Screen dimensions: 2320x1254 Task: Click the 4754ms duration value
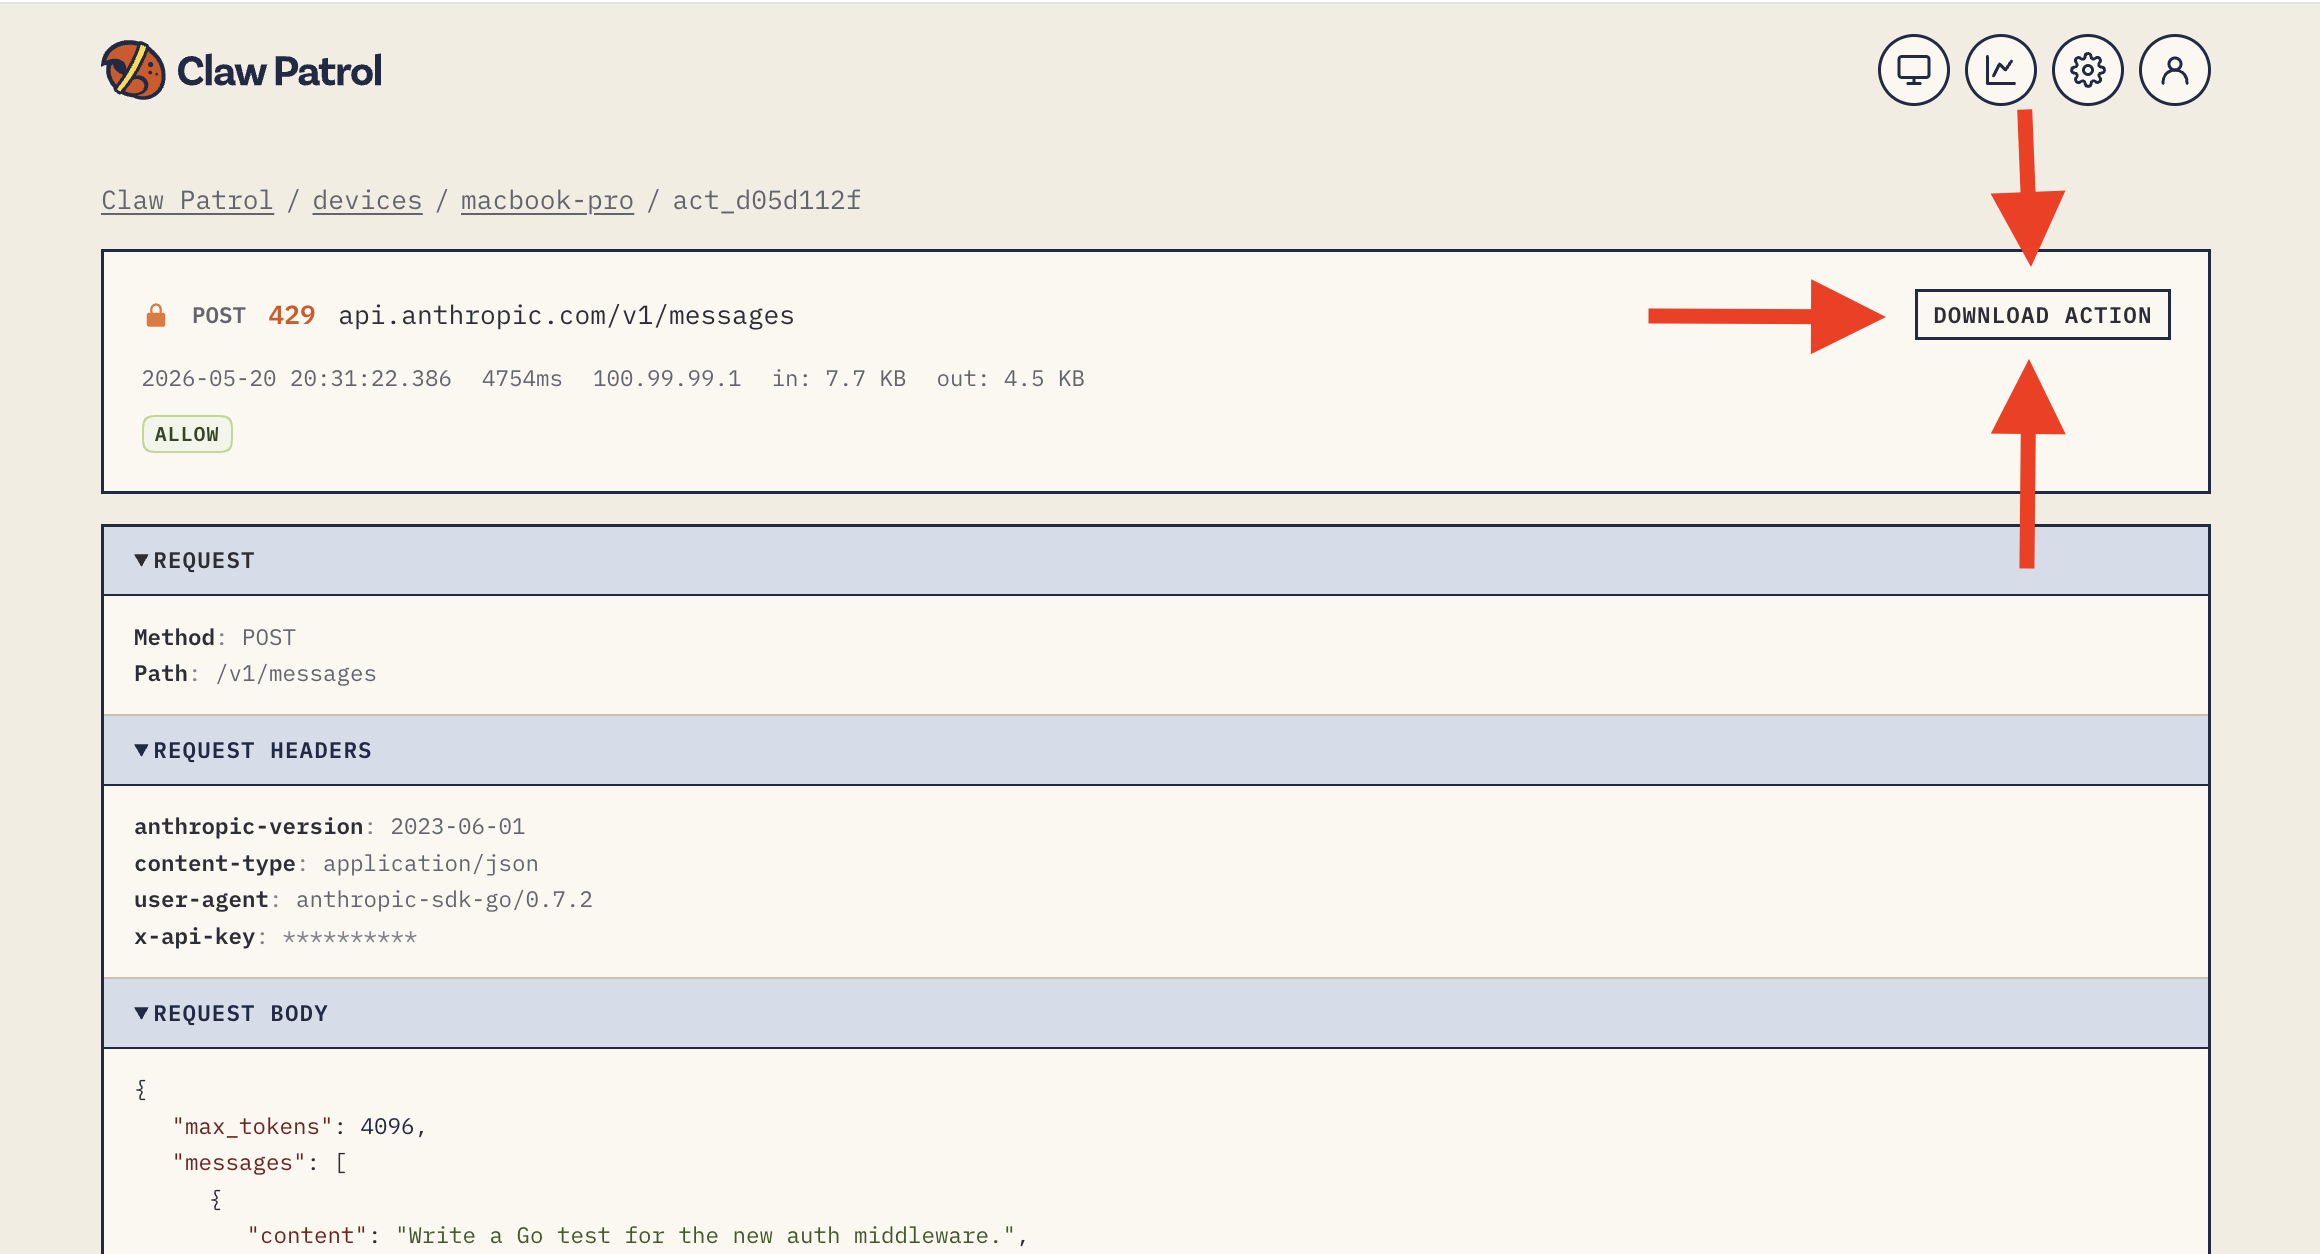(522, 379)
